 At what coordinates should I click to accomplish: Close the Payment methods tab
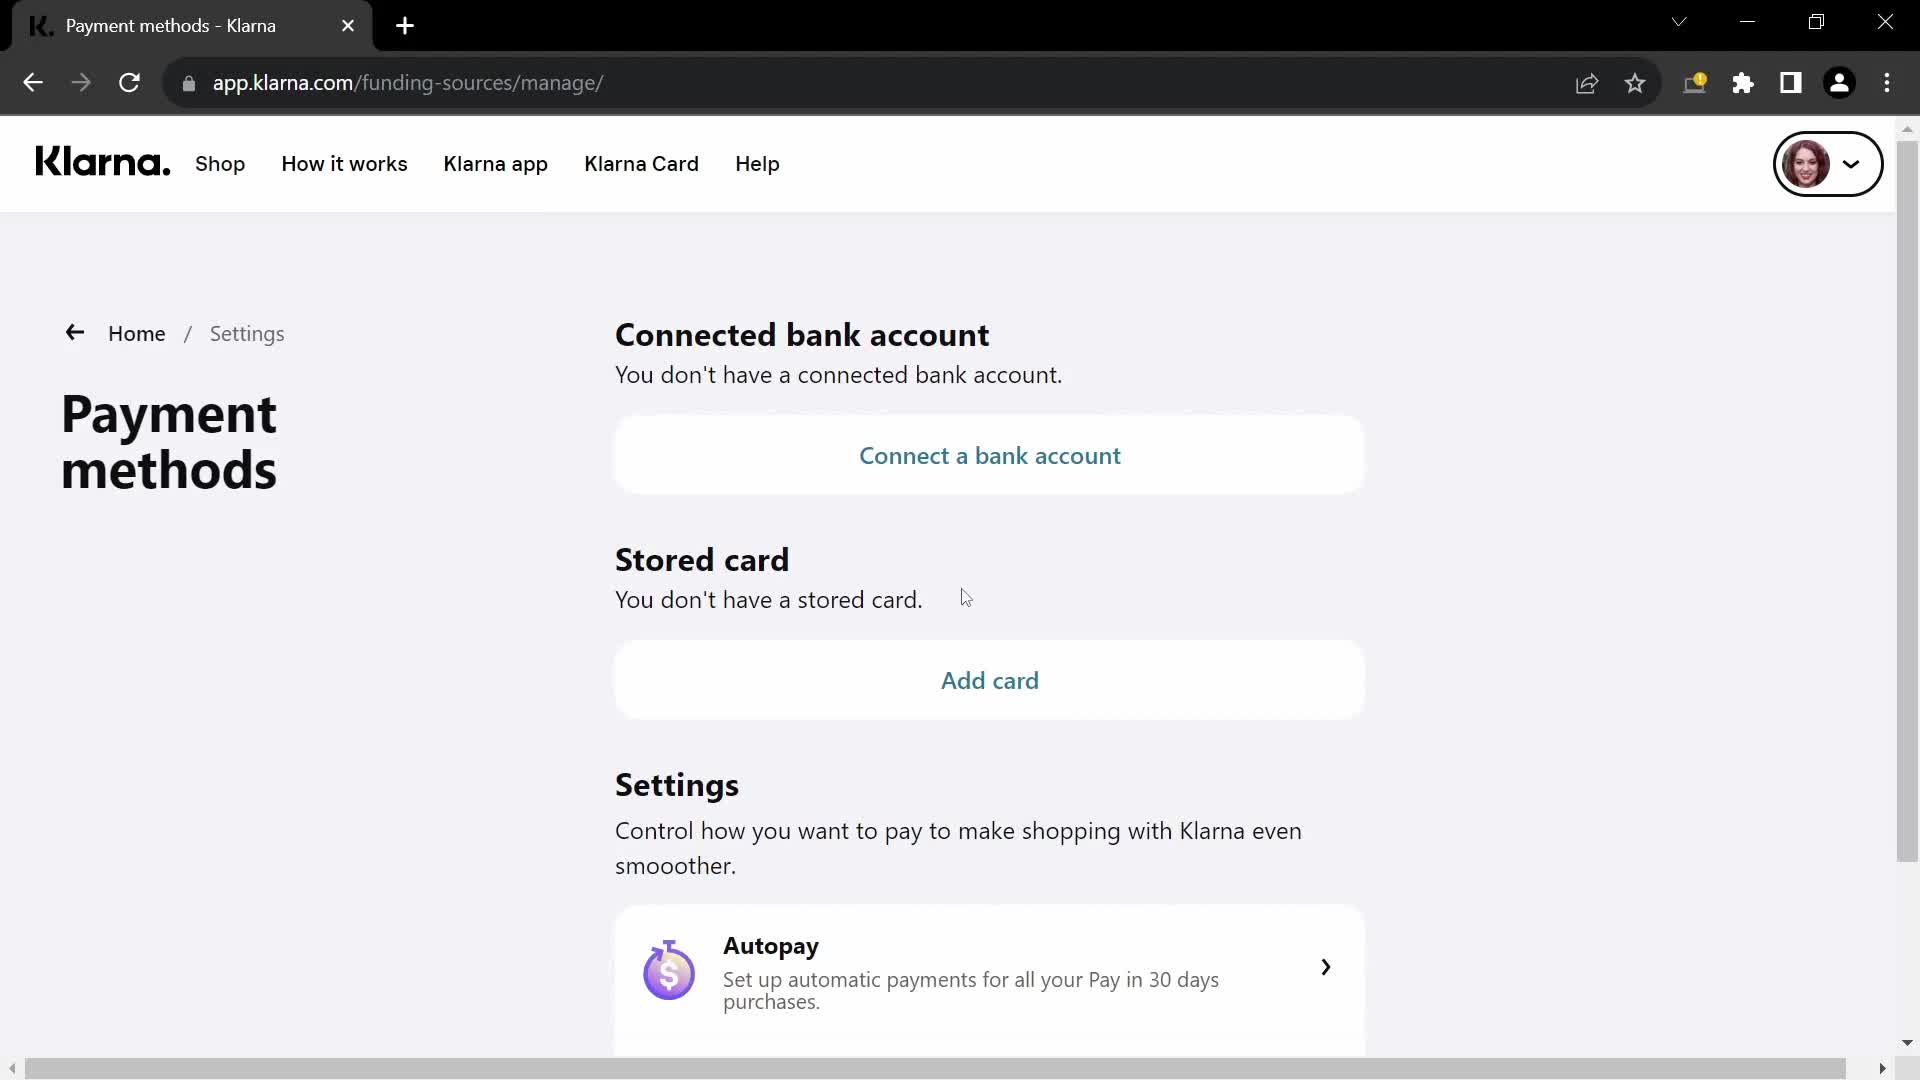tap(348, 26)
